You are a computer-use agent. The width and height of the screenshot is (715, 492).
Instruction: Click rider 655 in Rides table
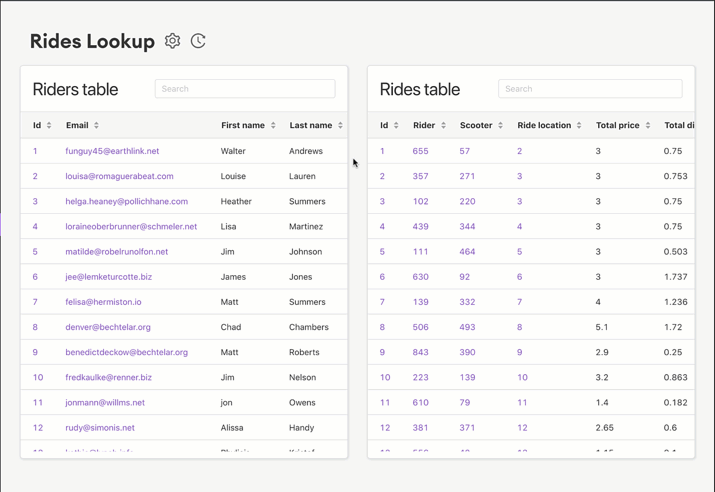[x=420, y=151]
